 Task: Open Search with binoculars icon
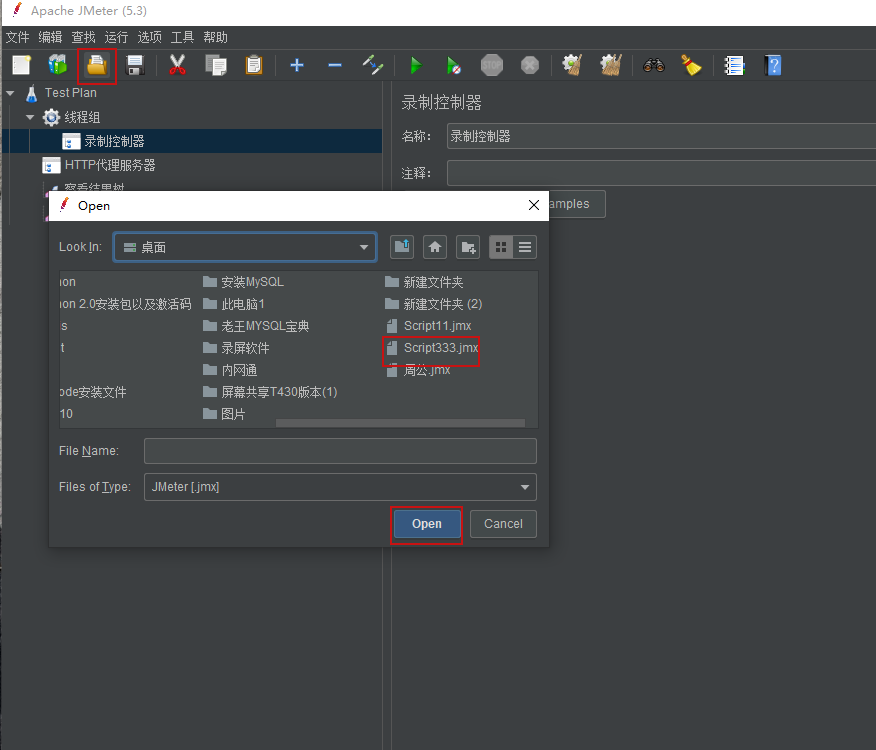click(654, 65)
